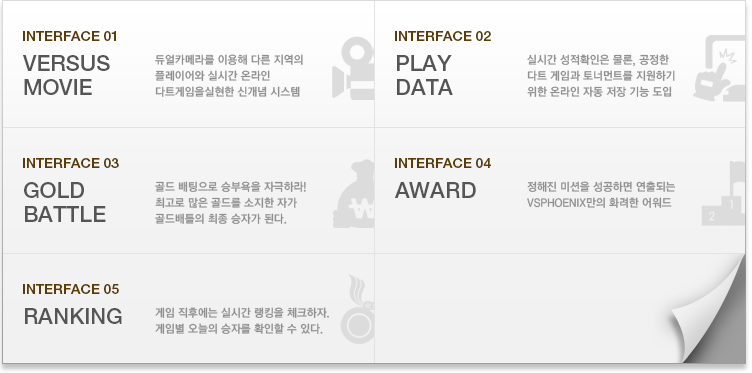This screenshot has width=752, height=373.
Task: Click the Play Data Korean description text
Action: click(601, 76)
